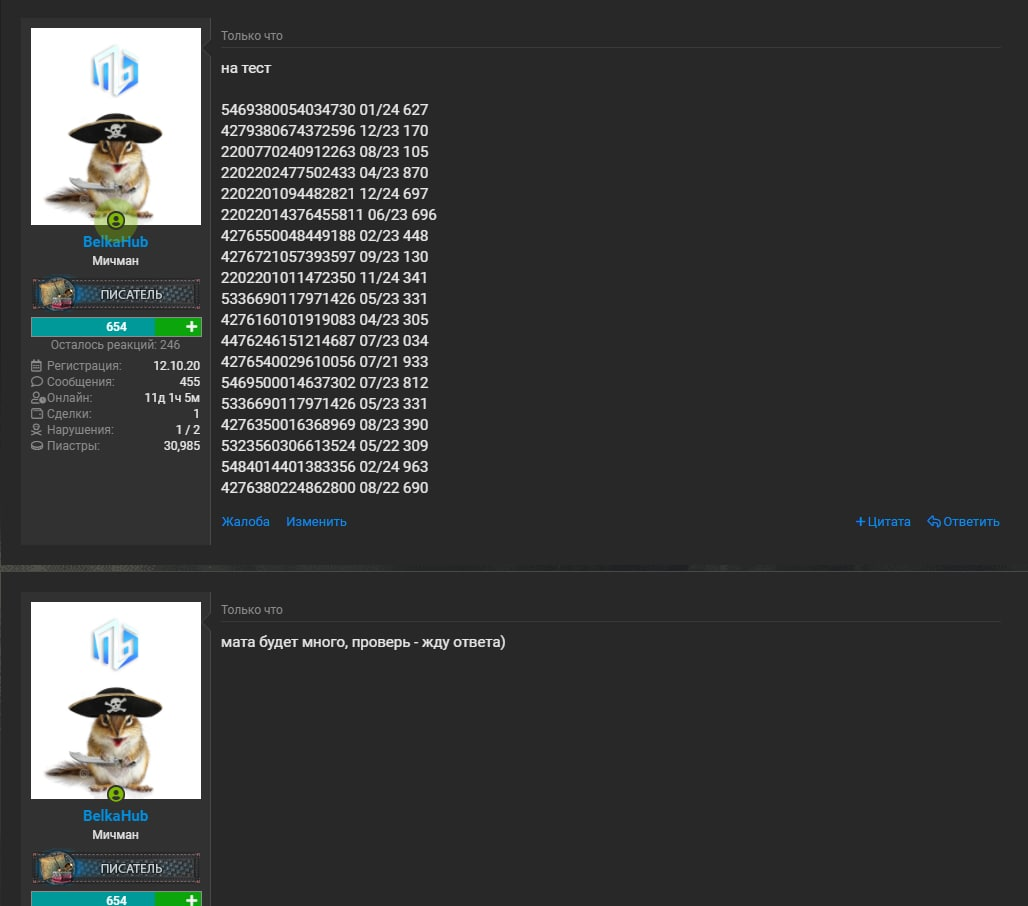This screenshot has height=906, width=1028.
Task: Click the online status icon on first avatar
Action: coord(116,220)
